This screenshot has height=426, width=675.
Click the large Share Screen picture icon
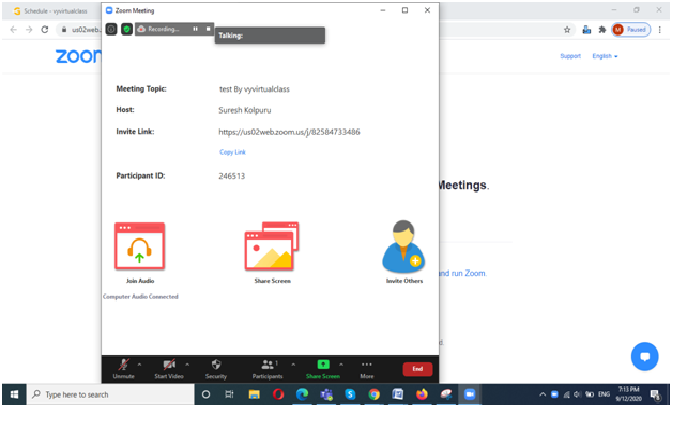(272, 247)
